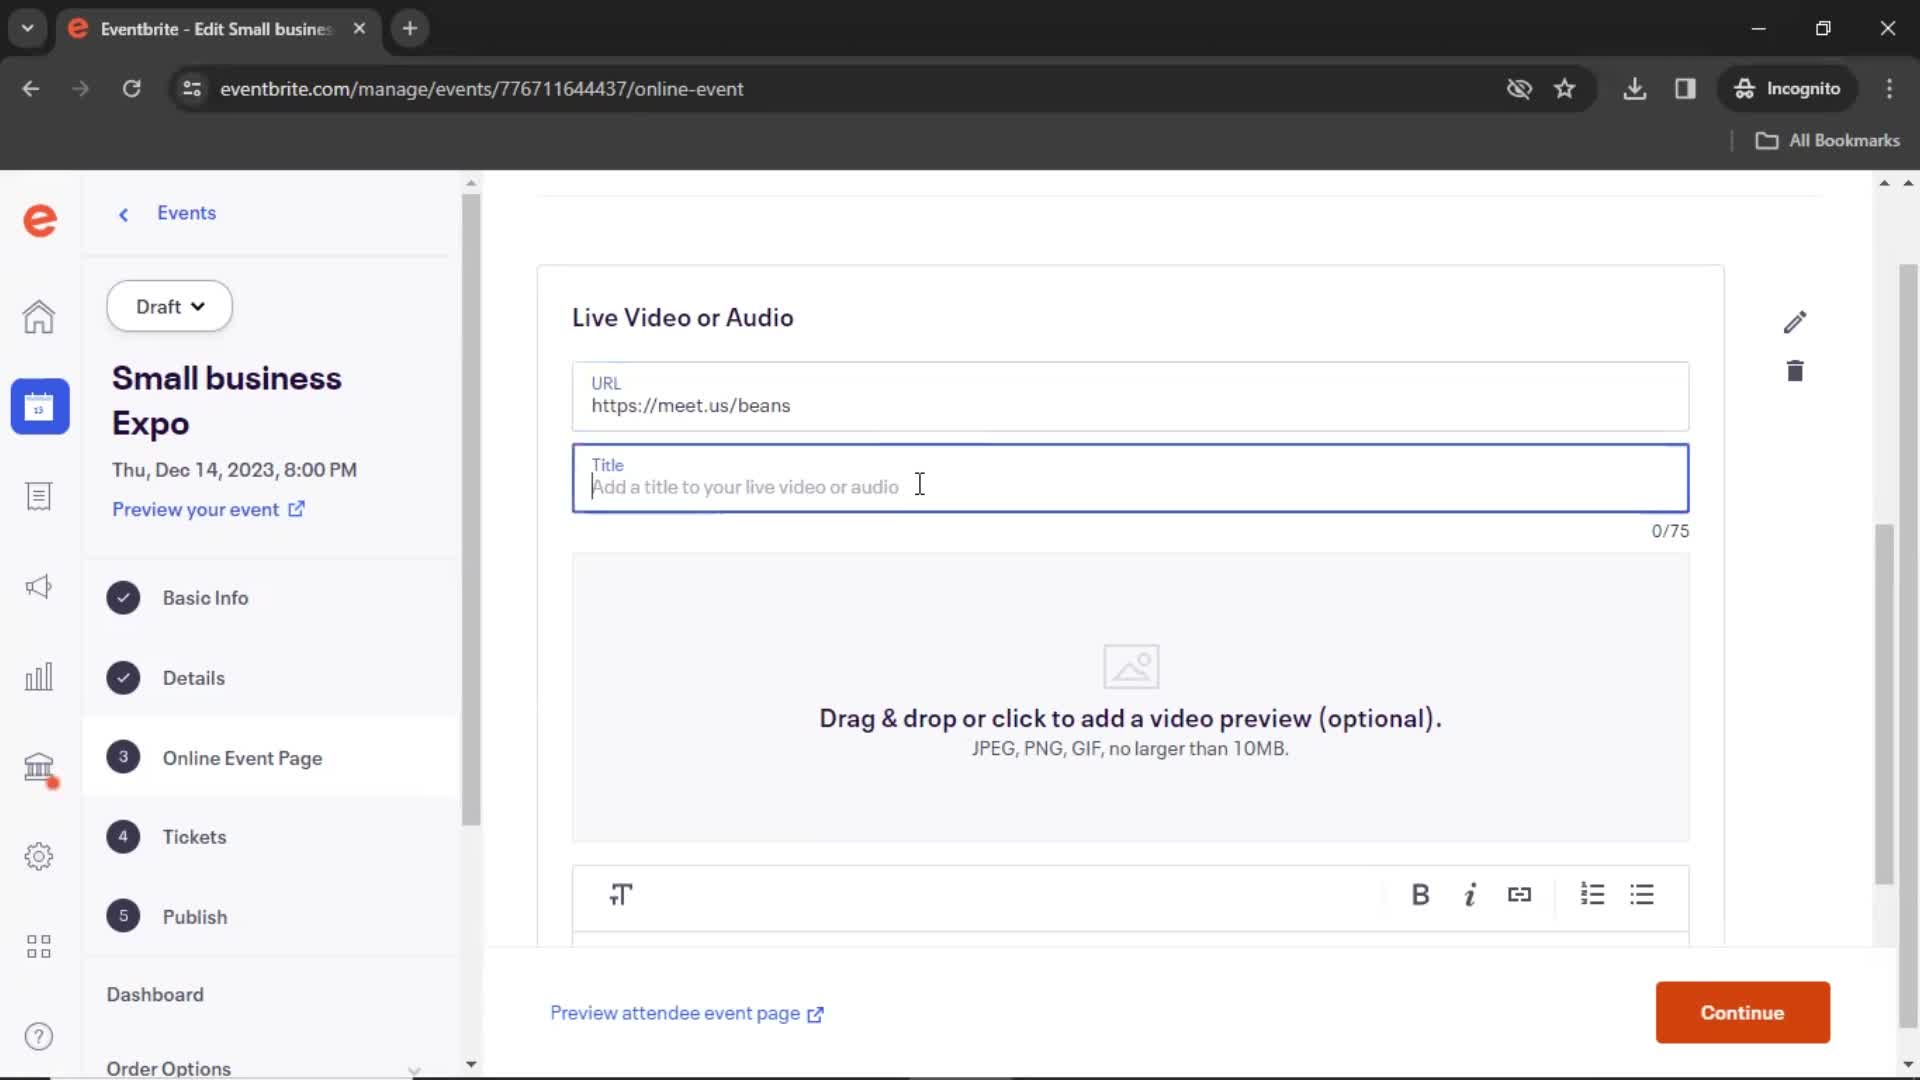Click the text size formatting icon

tap(621, 895)
